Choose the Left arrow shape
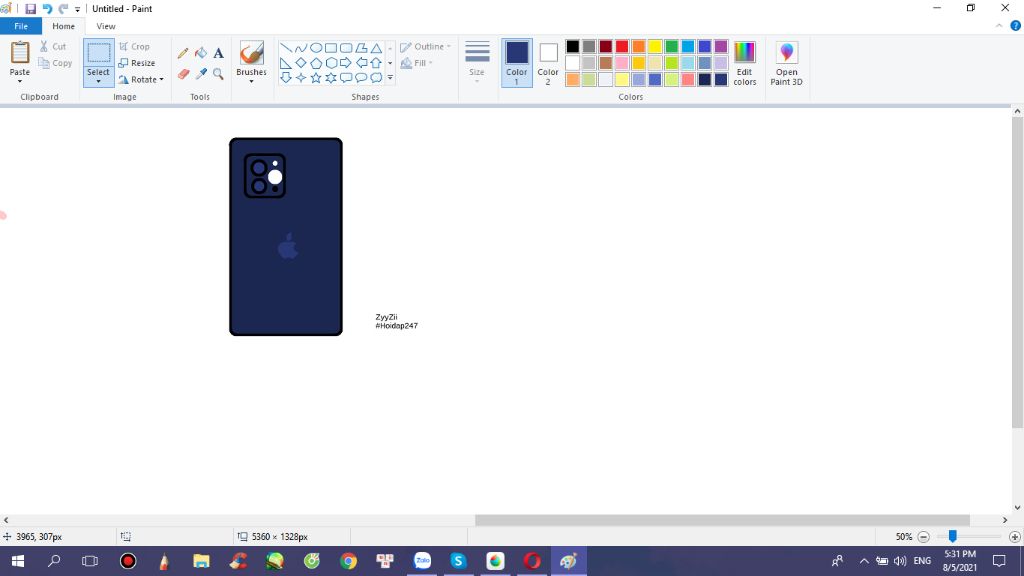The image size is (1024, 576). (361, 63)
